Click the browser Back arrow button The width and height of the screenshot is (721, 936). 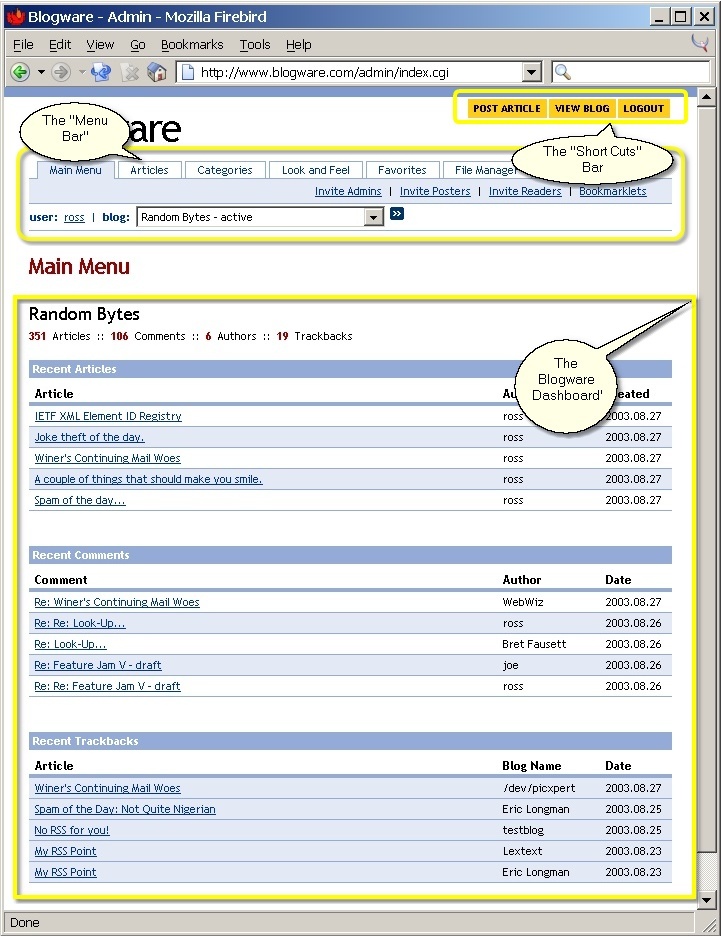[x=20, y=73]
